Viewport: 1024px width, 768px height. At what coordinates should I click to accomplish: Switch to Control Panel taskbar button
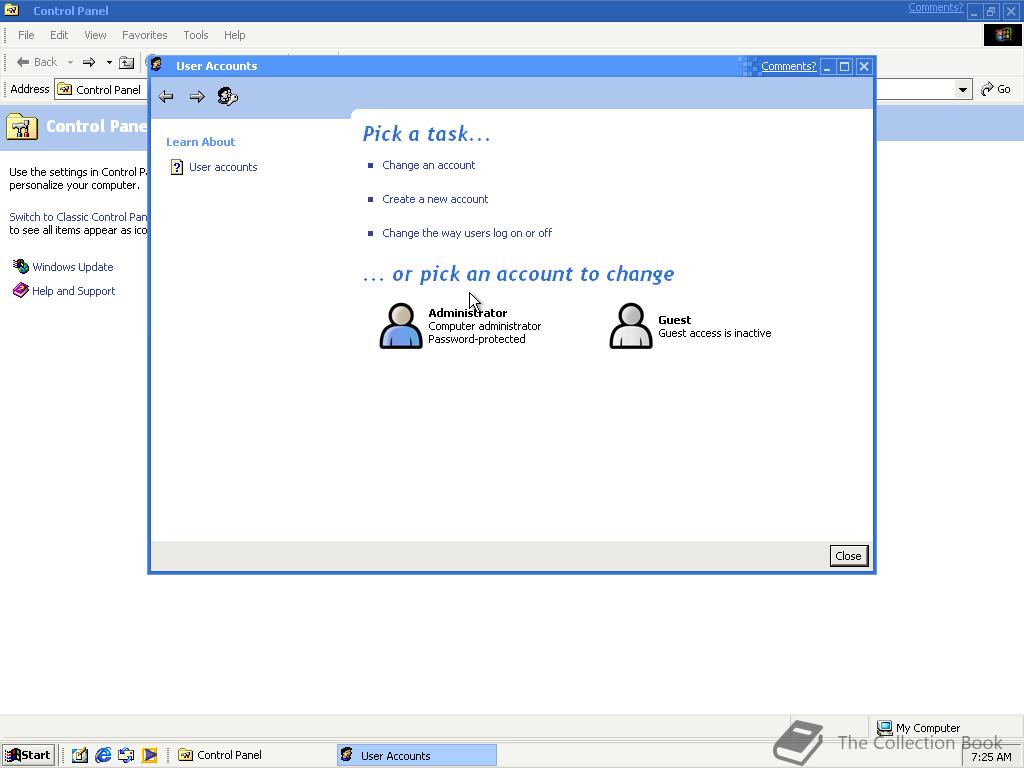click(251, 755)
